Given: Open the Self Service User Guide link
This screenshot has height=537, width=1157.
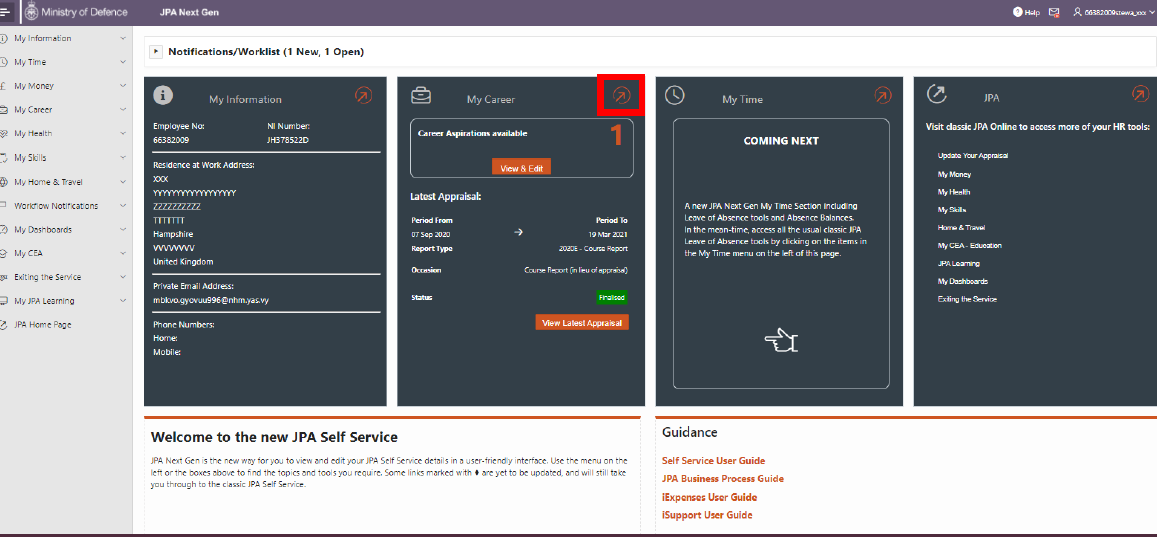Looking at the screenshot, I should pyautogui.click(x=713, y=461).
